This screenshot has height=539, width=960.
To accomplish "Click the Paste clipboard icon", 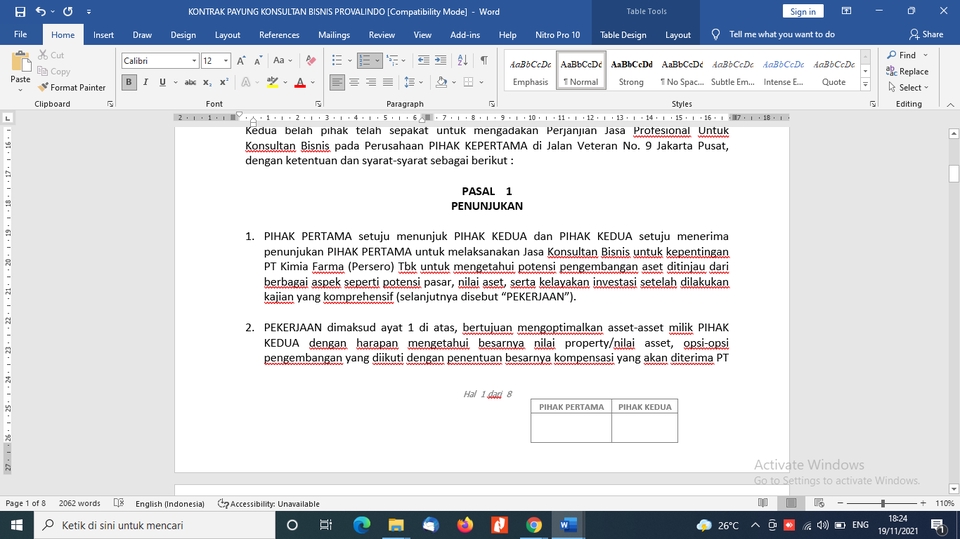I will pyautogui.click(x=20, y=61).
